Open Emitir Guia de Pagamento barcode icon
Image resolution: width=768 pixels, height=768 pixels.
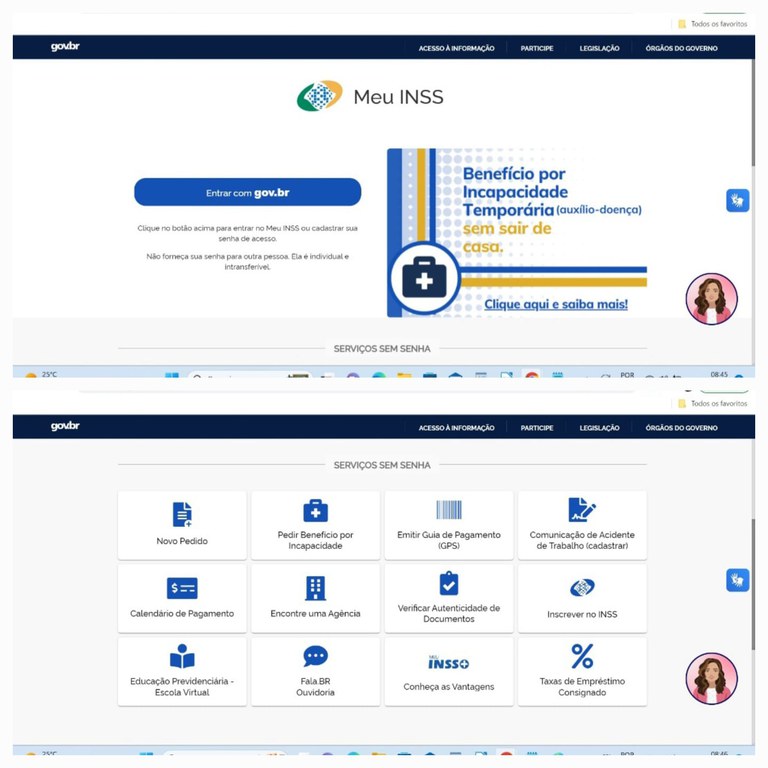448,510
